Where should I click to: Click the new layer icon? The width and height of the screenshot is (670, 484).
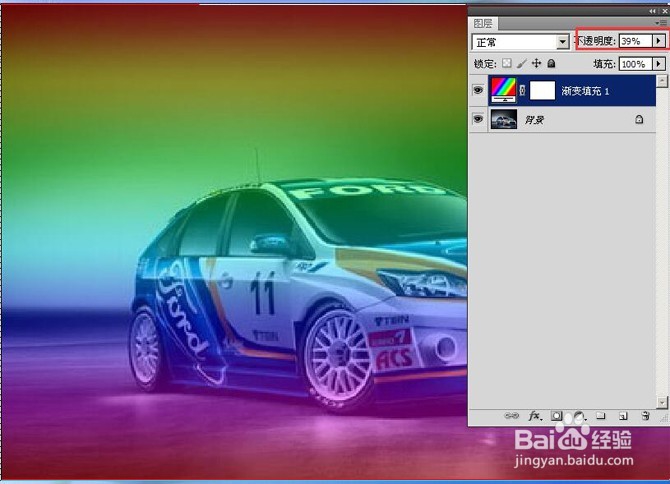[x=623, y=416]
